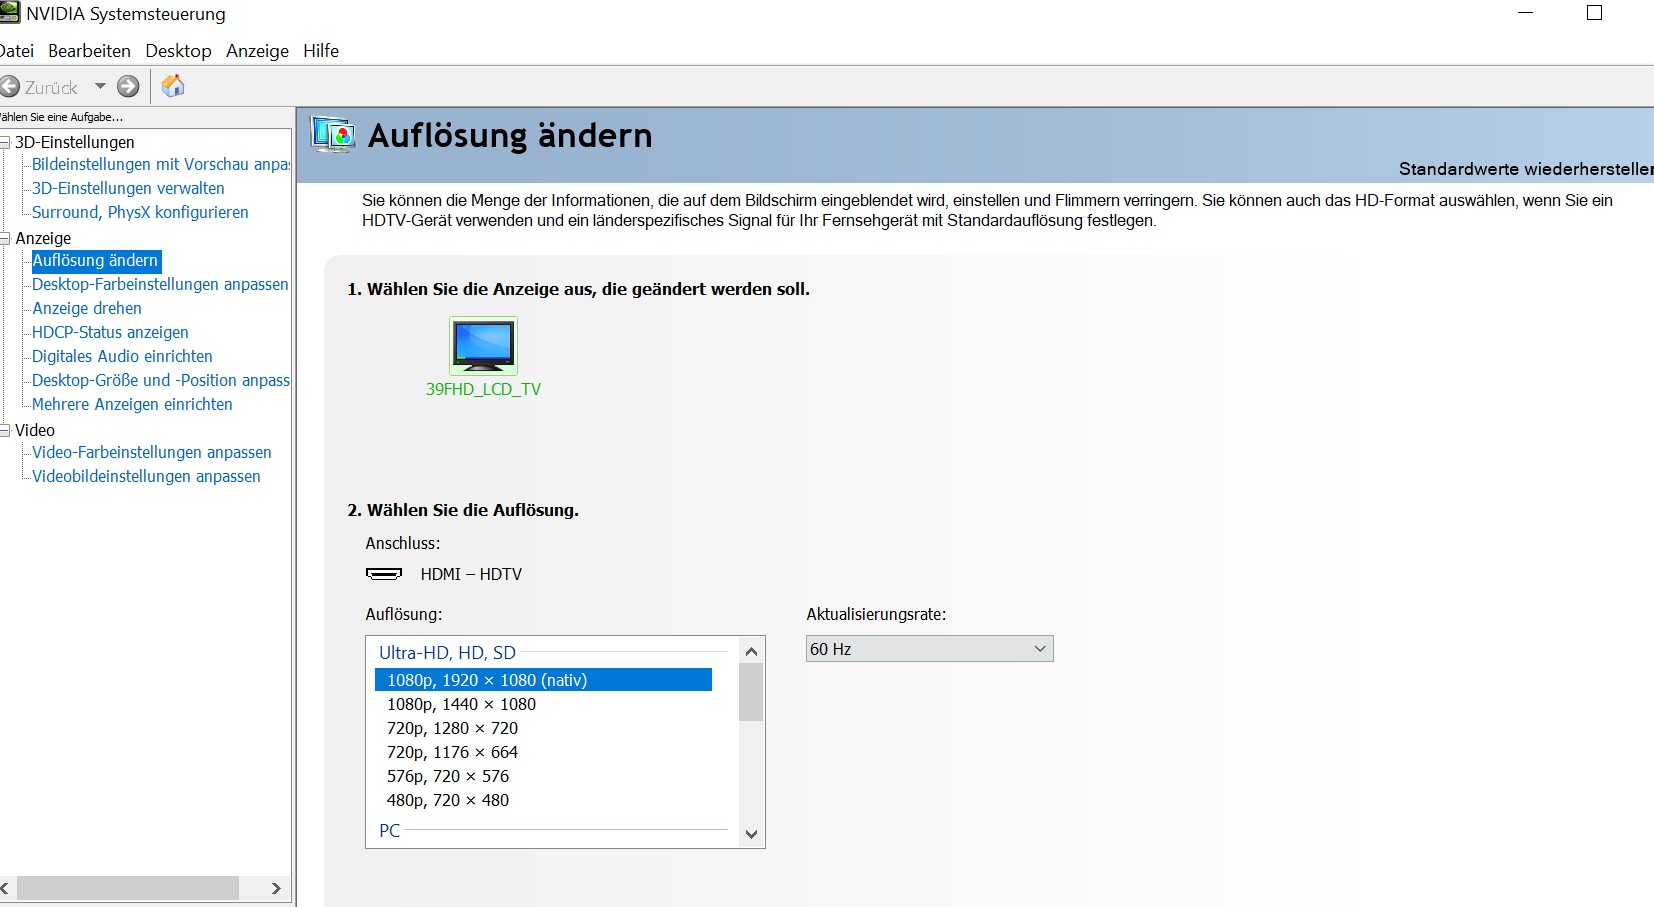The height and width of the screenshot is (907, 1654).
Task: Click the resolution list scroll up arrow
Action: click(x=751, y=651)
